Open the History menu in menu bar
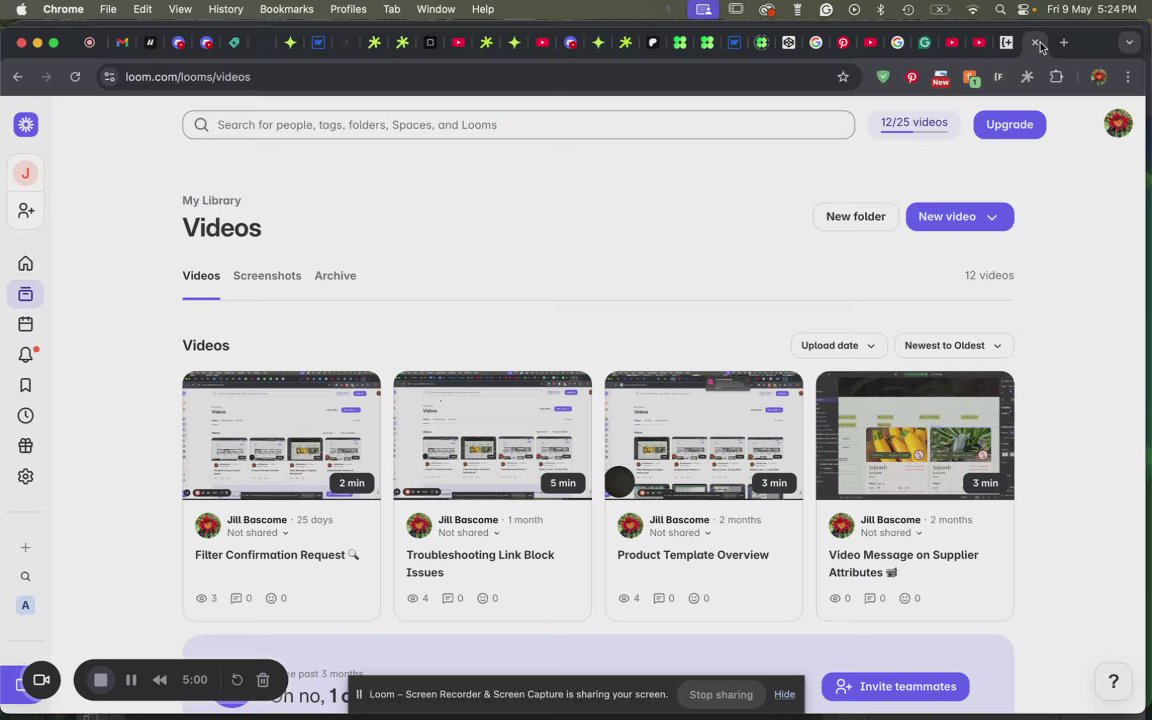The width and height of the screenshot is (1152, 720). (226, 9)
